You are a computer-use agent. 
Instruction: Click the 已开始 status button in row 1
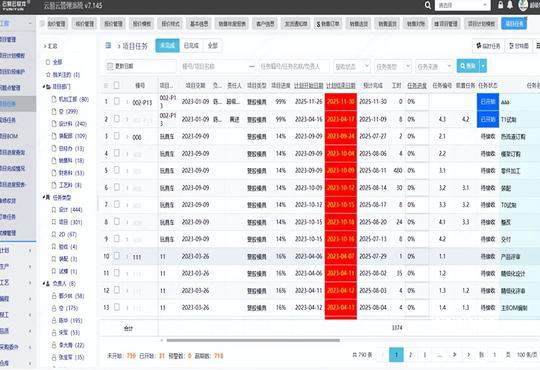(488, 102)
